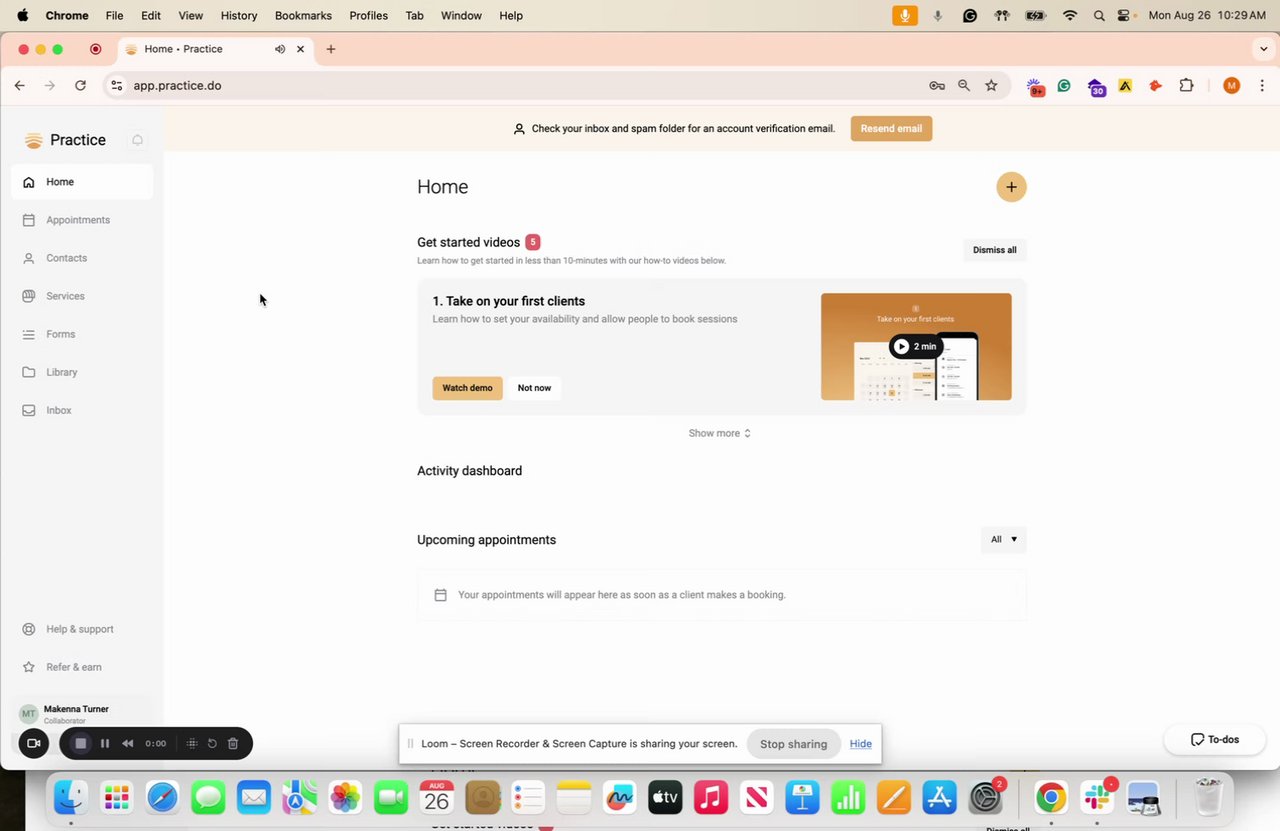This screenshot has width=1280, height=831.
Task: Open the History menu
Action: [x=238, y=15]
